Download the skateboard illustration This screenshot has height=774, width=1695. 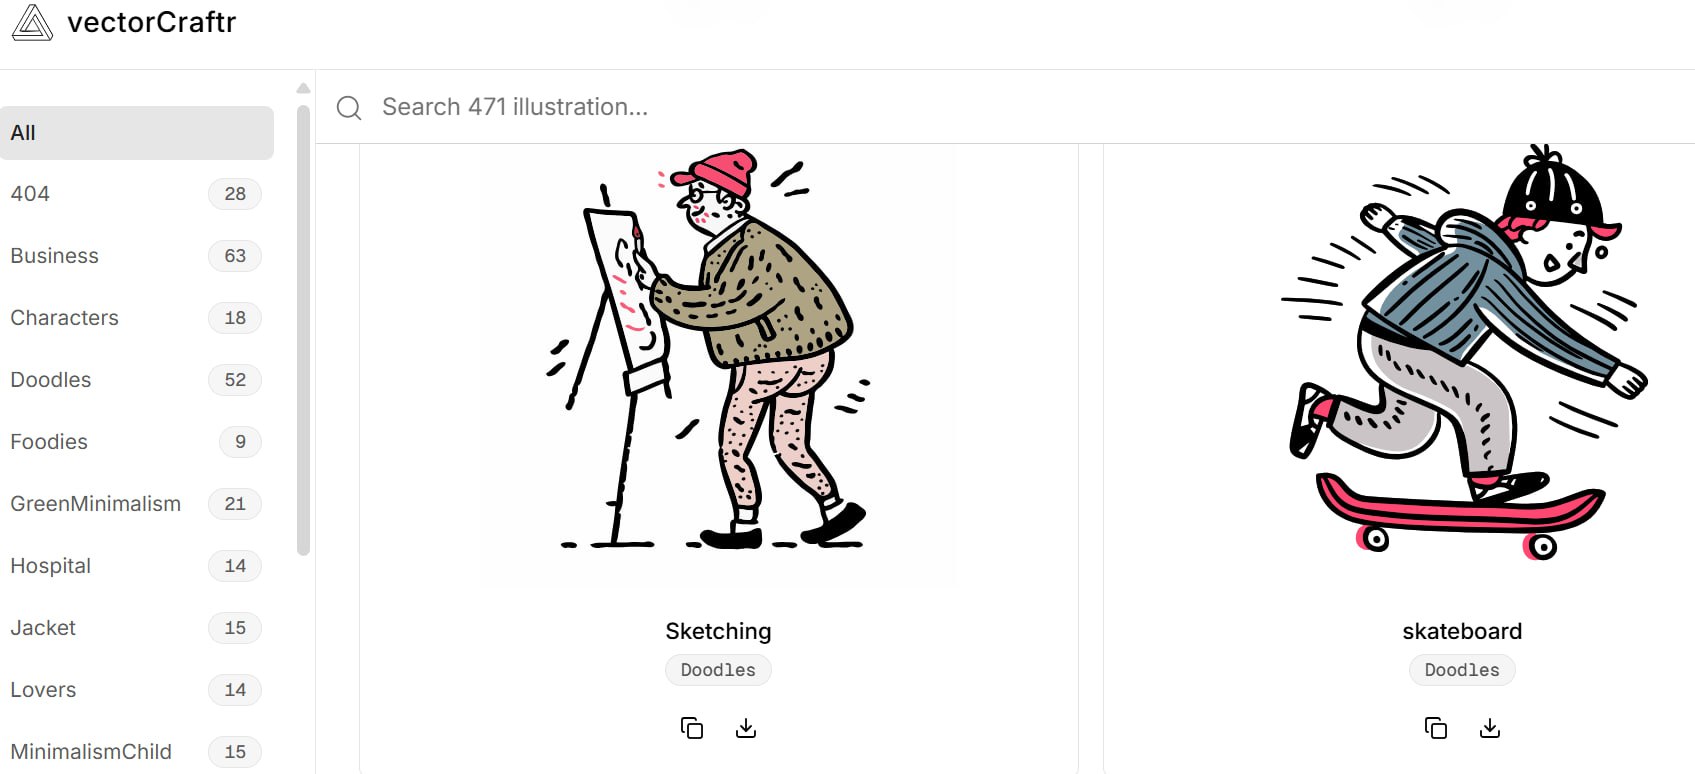[1490, 728]
